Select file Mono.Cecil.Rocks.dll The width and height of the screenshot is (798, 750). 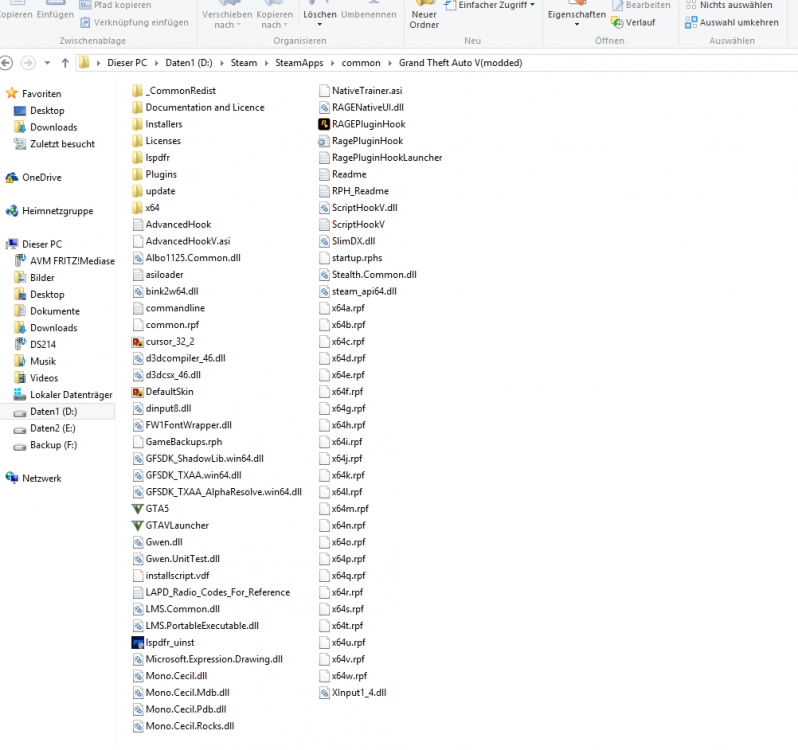click(183, 726)
